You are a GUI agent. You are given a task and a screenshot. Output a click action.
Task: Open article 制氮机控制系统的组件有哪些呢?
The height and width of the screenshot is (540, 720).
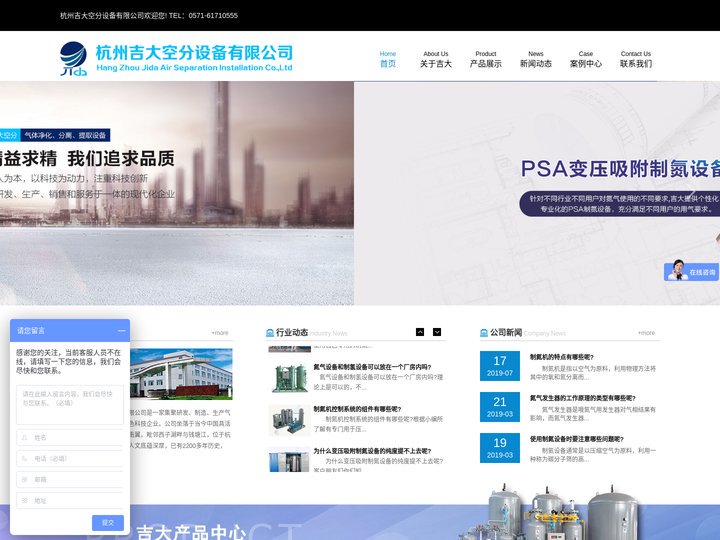(357, 409)
